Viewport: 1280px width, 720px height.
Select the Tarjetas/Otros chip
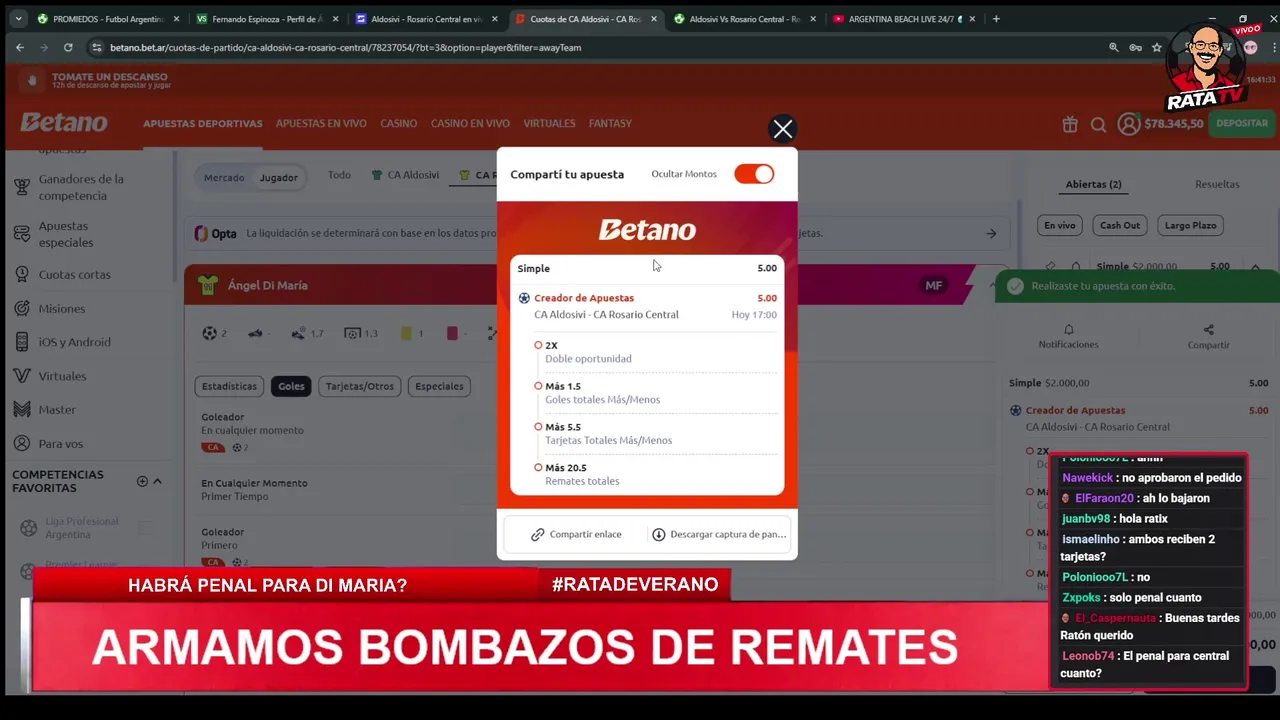point(359,386)
